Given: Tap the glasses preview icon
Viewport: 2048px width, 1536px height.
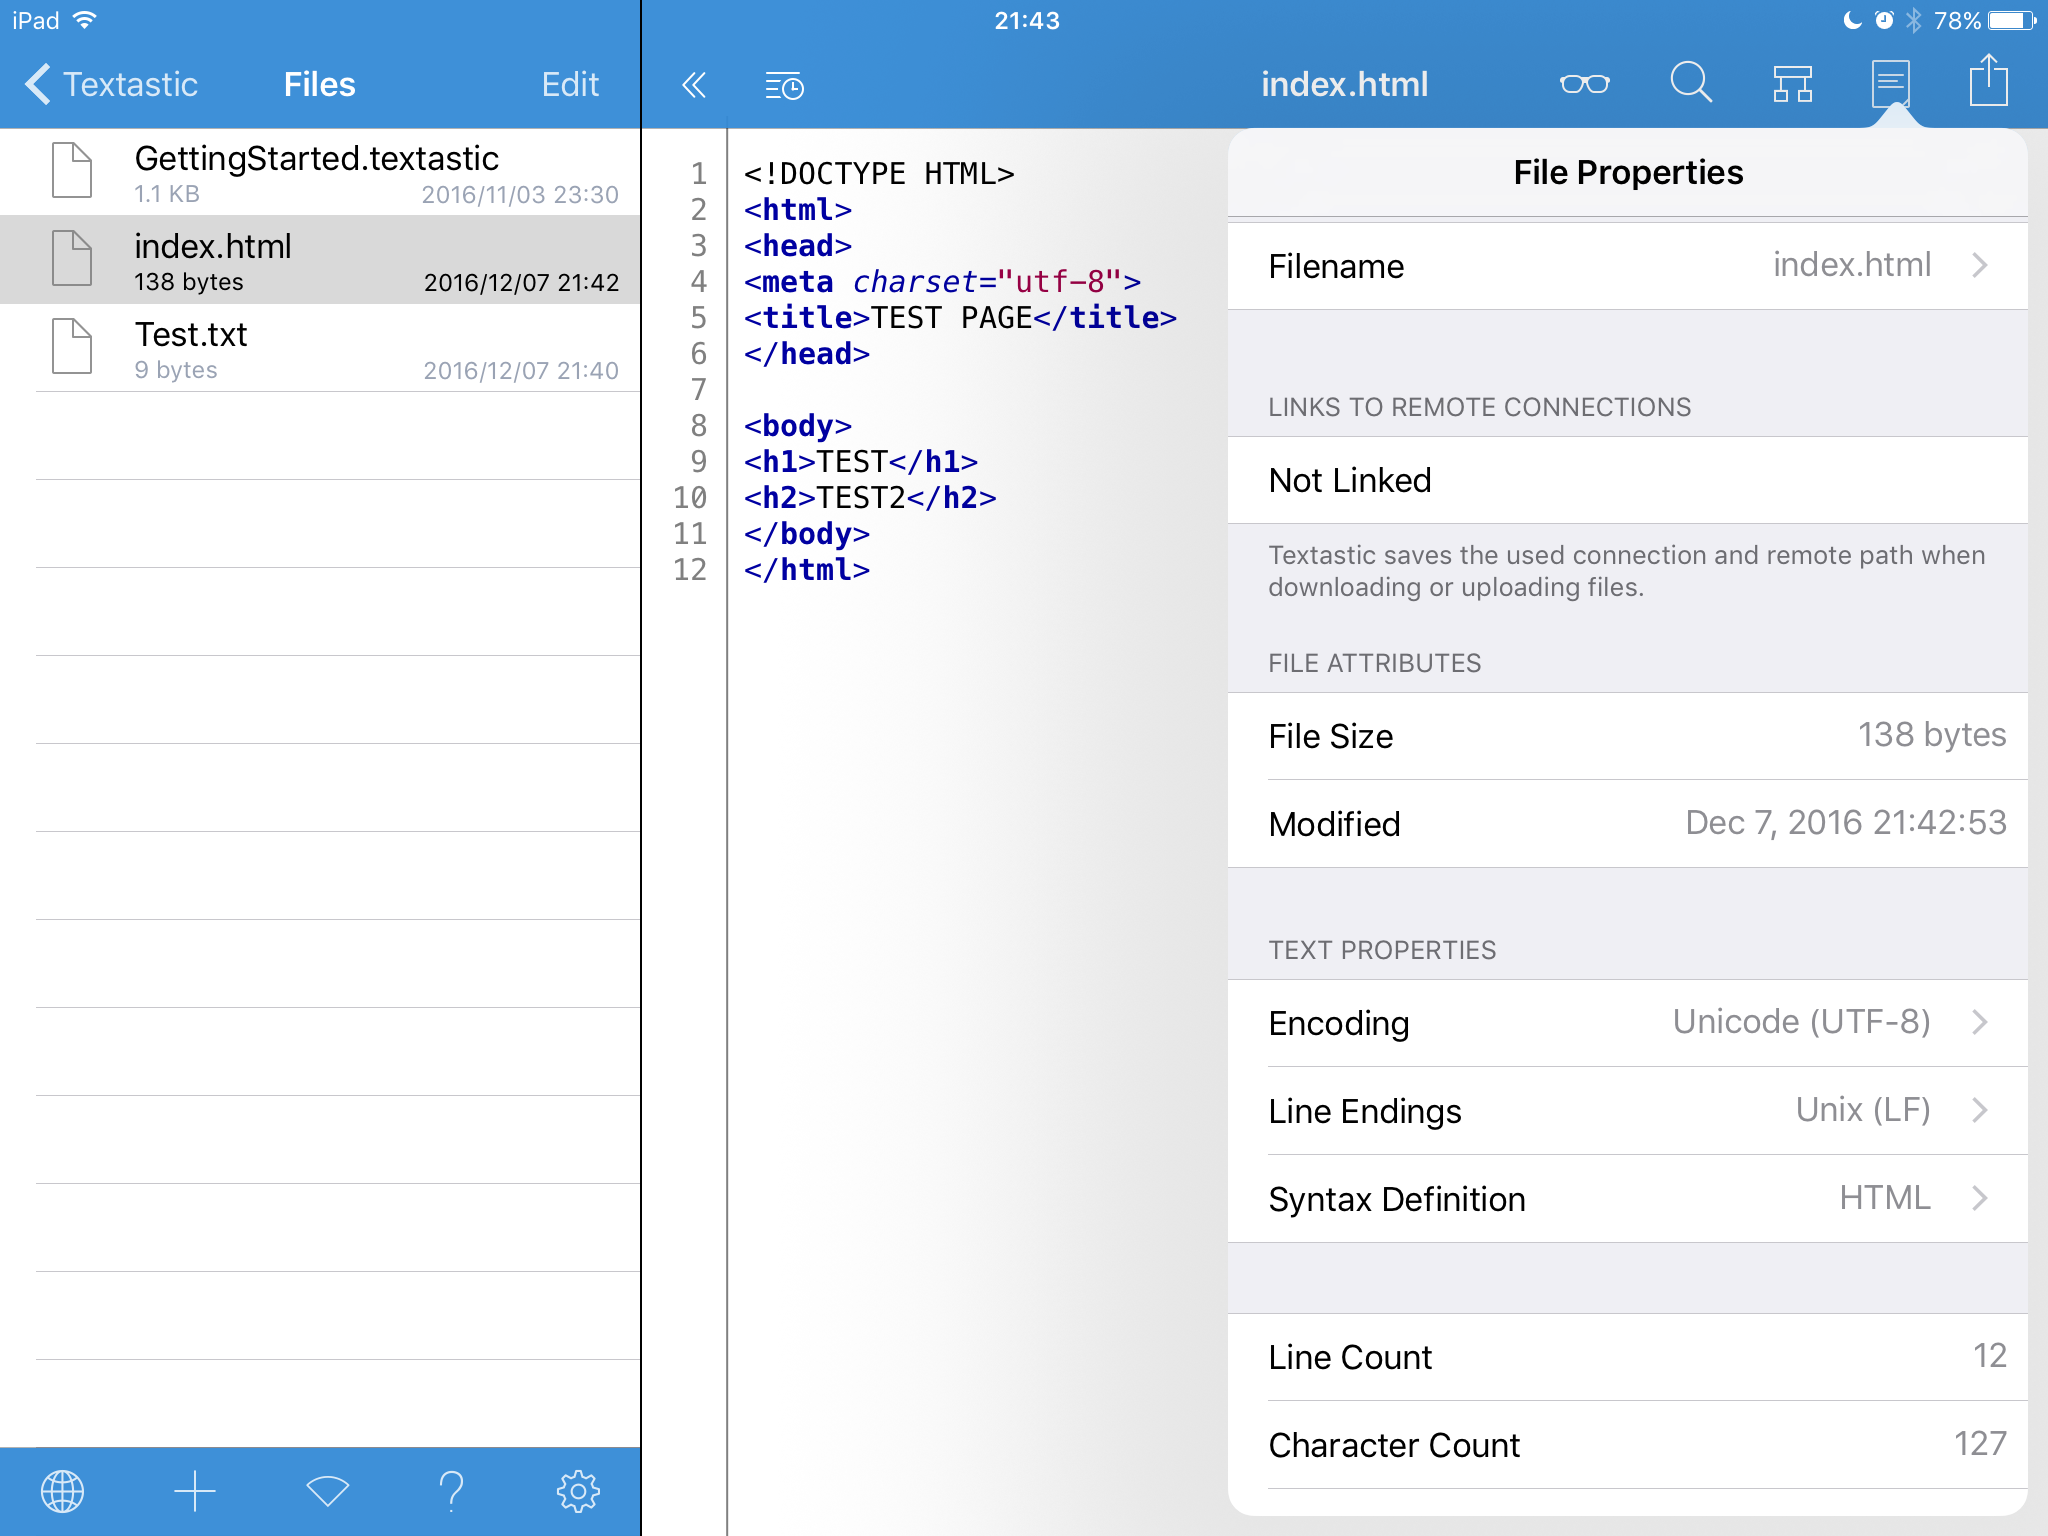Looking at the screenshot, I should click(1584, 84).
